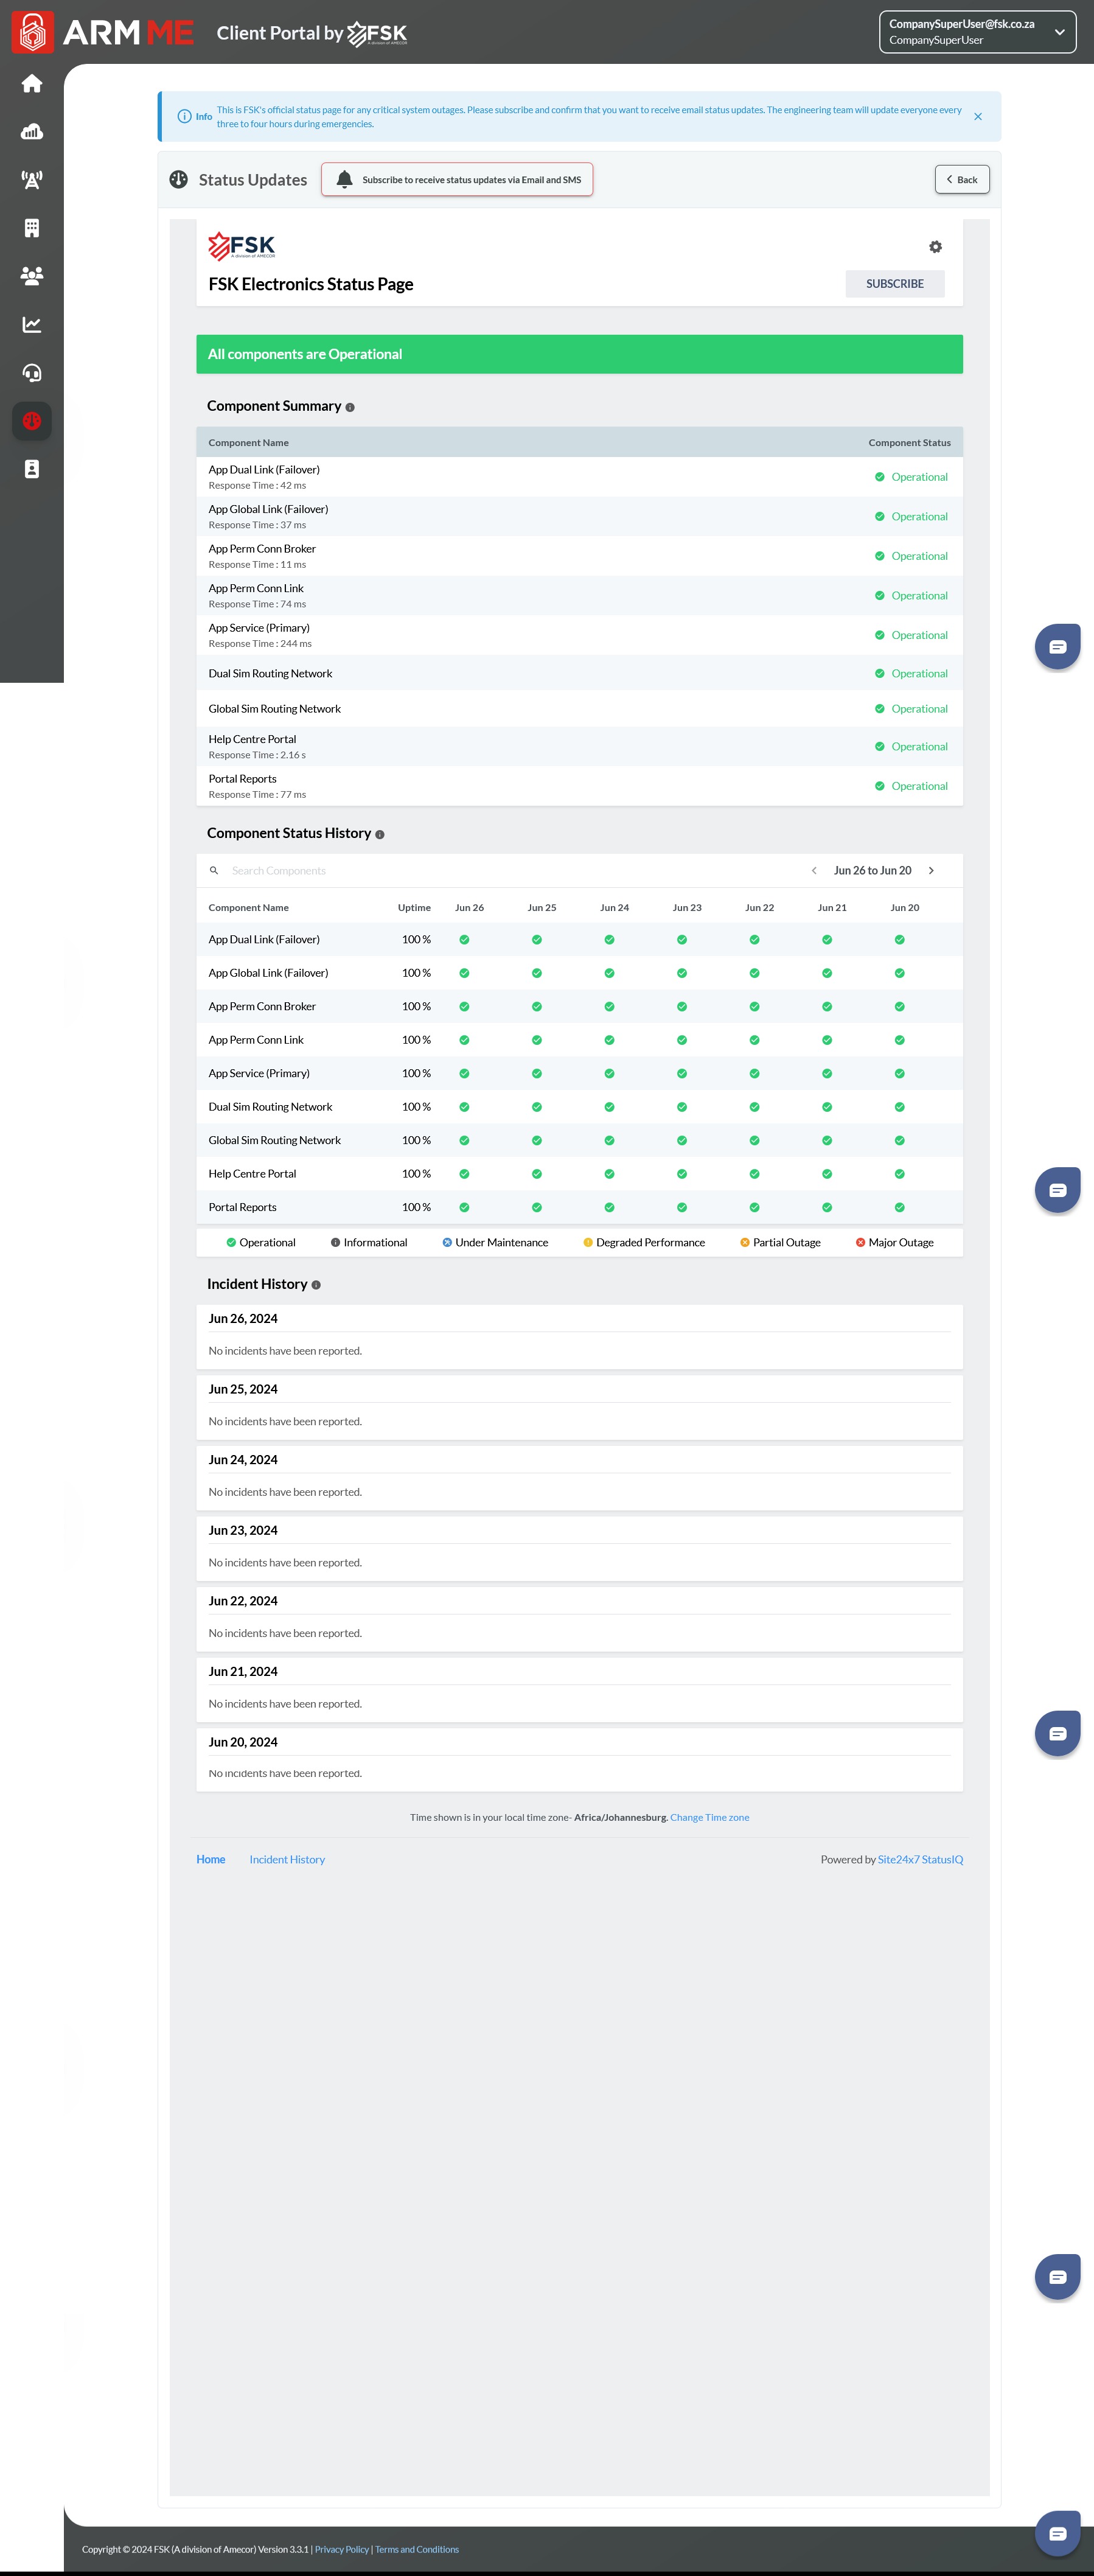Click the Change Time zone link
Image resolution: width=1094 pixels, height=2576 pixels.
tap(709, 1818)
